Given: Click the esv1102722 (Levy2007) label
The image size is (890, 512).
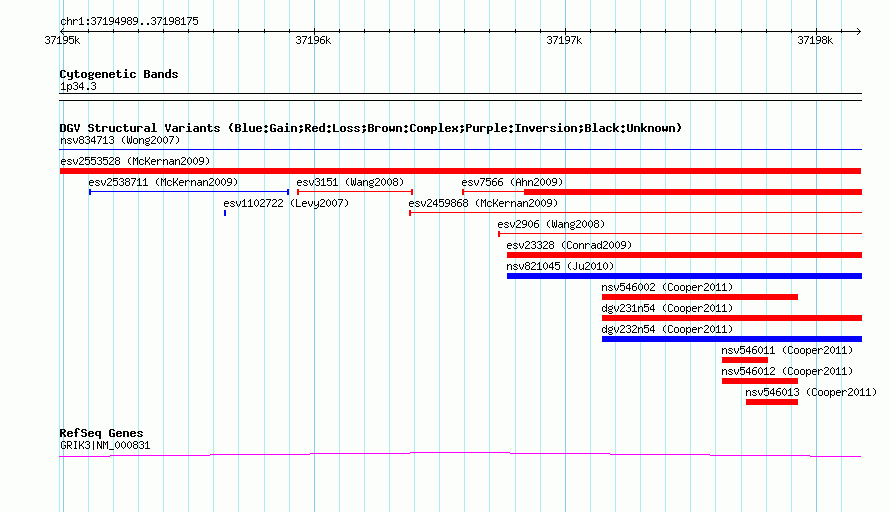Looking at the screenshot, I should 286,203.
